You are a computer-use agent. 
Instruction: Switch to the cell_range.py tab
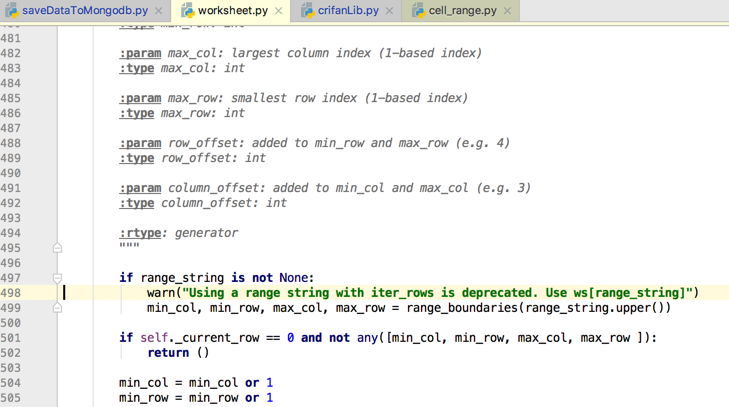point(462,10)
